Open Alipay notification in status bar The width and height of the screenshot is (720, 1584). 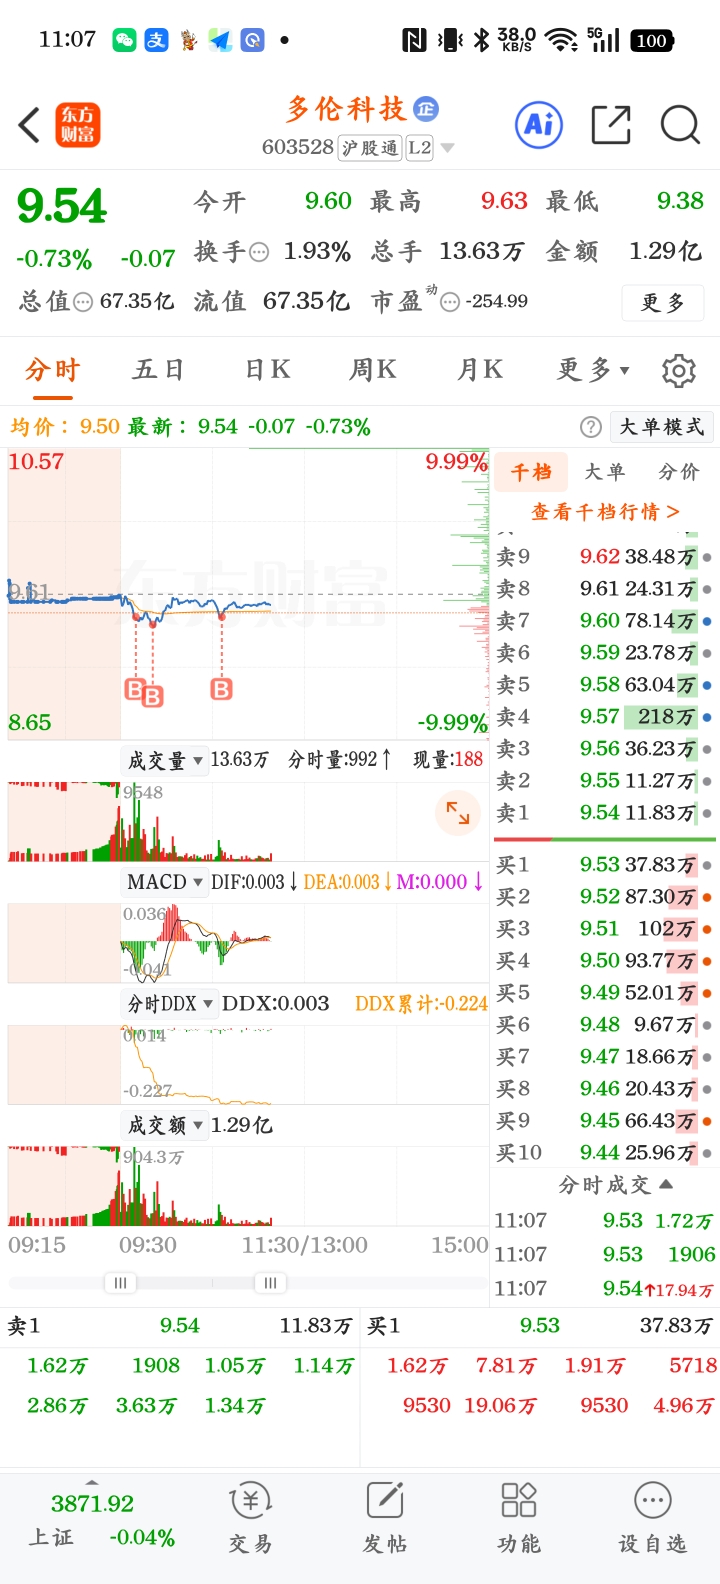[156, 40]
